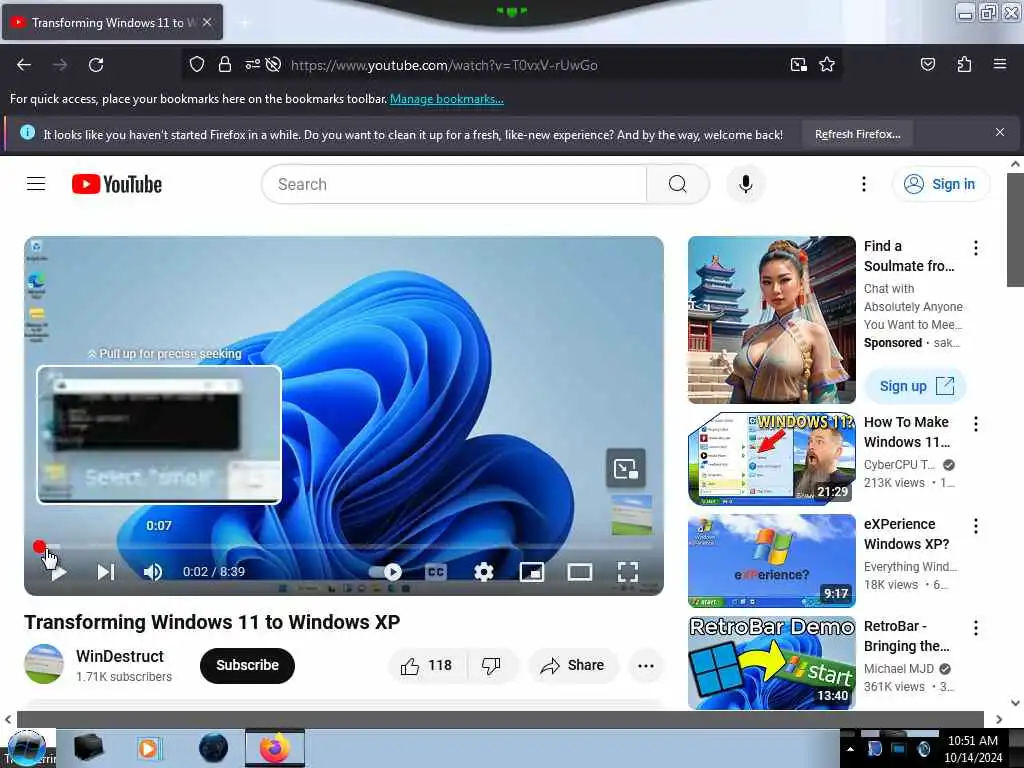This screenshot has height=768, width=1024.
Task: Enter full screen mode
Action: pyautogui.click(x=628, y=572)
